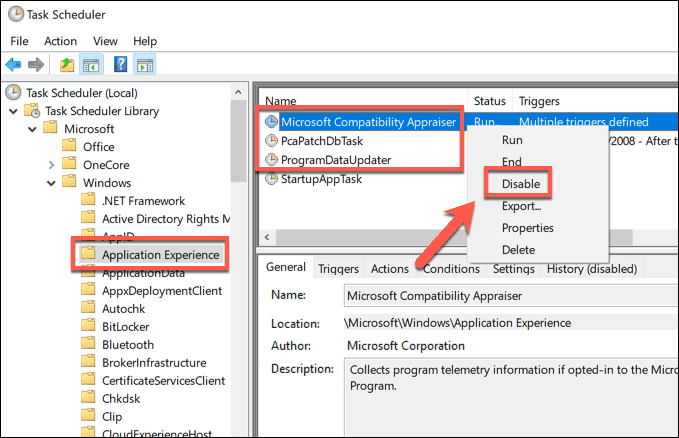Switch to the Actions tab
This screenshot has height=438, width=679.
click(x=390, y=269)
